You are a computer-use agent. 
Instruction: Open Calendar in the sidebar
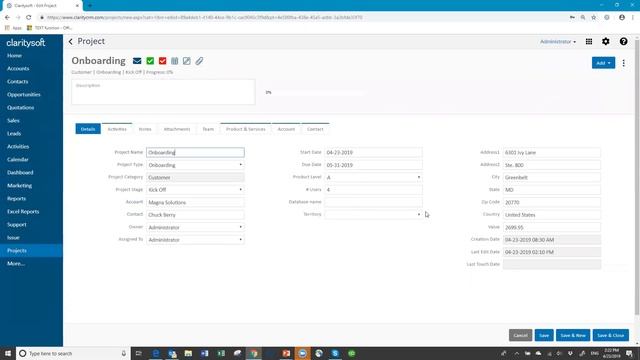coord(18,160)
